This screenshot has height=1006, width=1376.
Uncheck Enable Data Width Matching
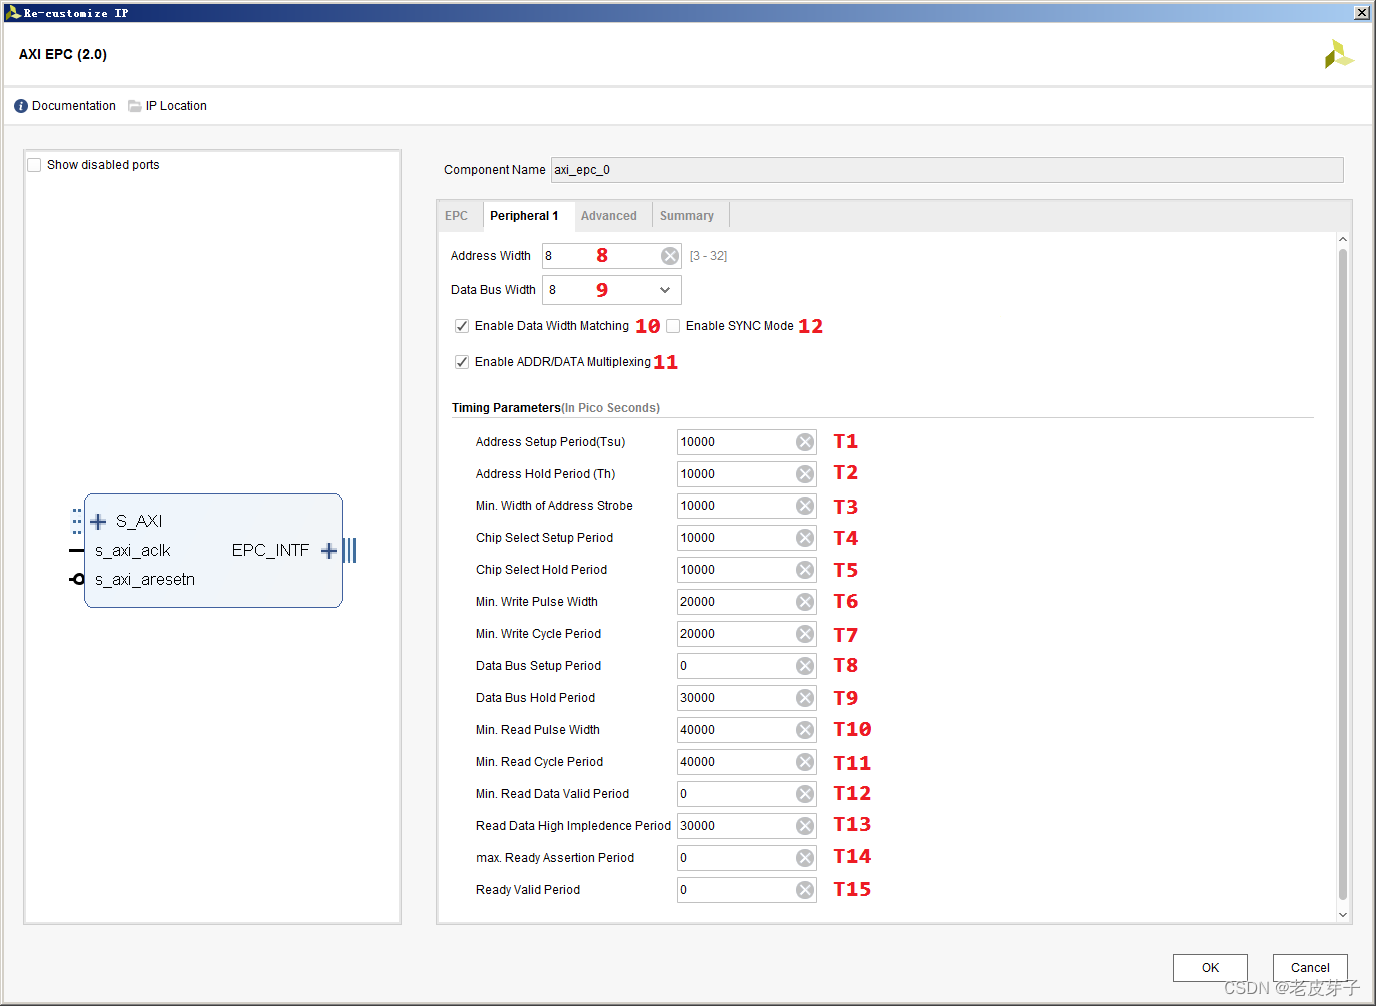[x=462, y=326]
